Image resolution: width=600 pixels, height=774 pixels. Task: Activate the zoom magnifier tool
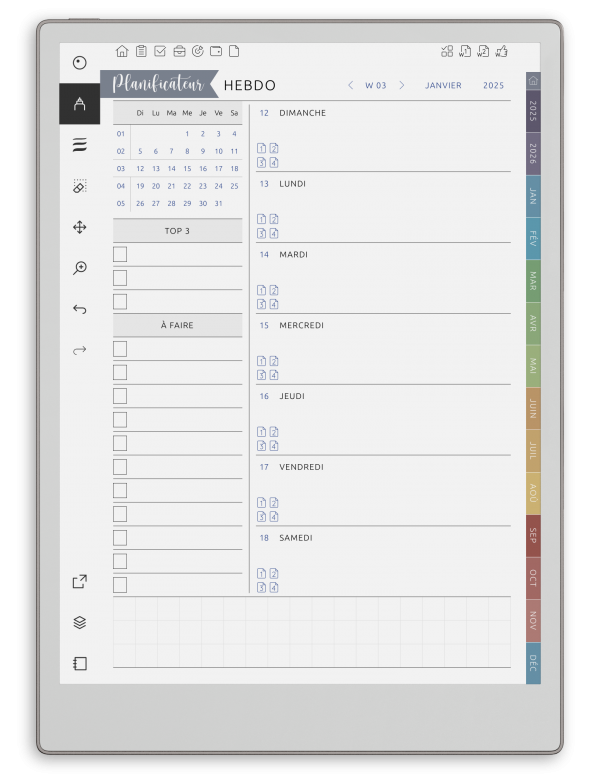point(79,268)
